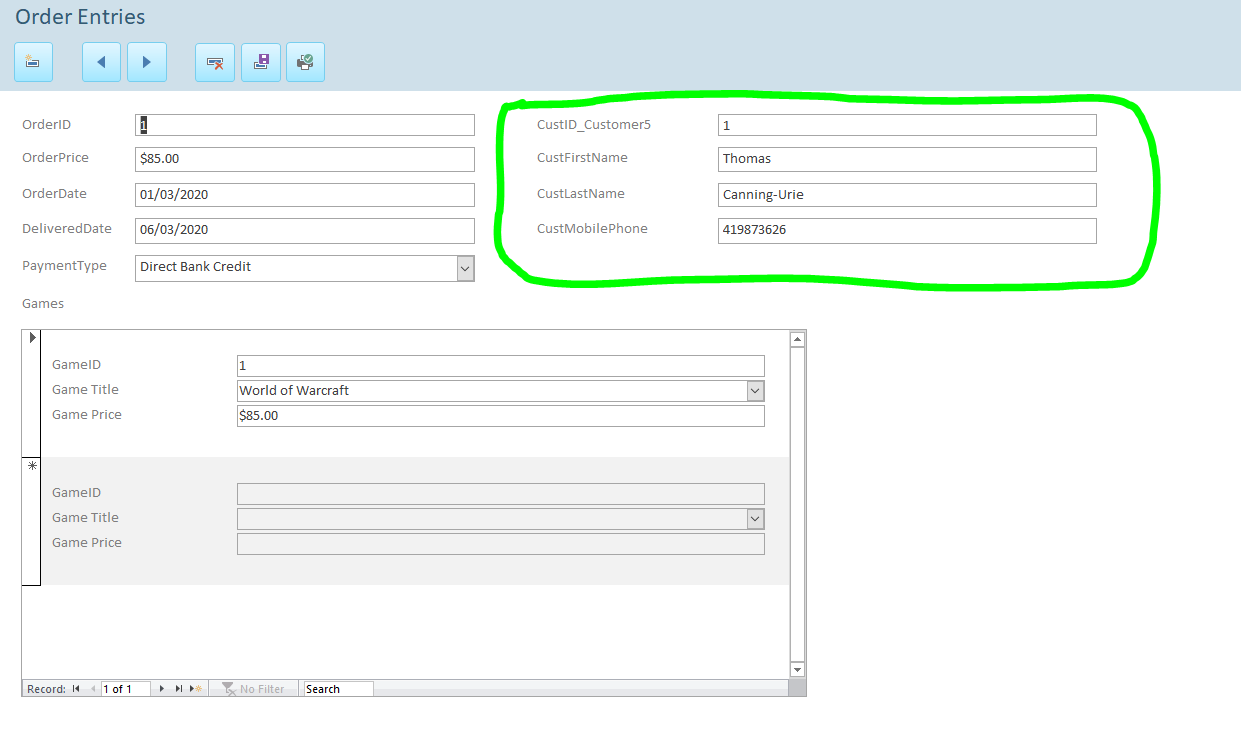Add a new record with the toolbar button
The image size is (1241, 742).
click(x=33, y=62)
